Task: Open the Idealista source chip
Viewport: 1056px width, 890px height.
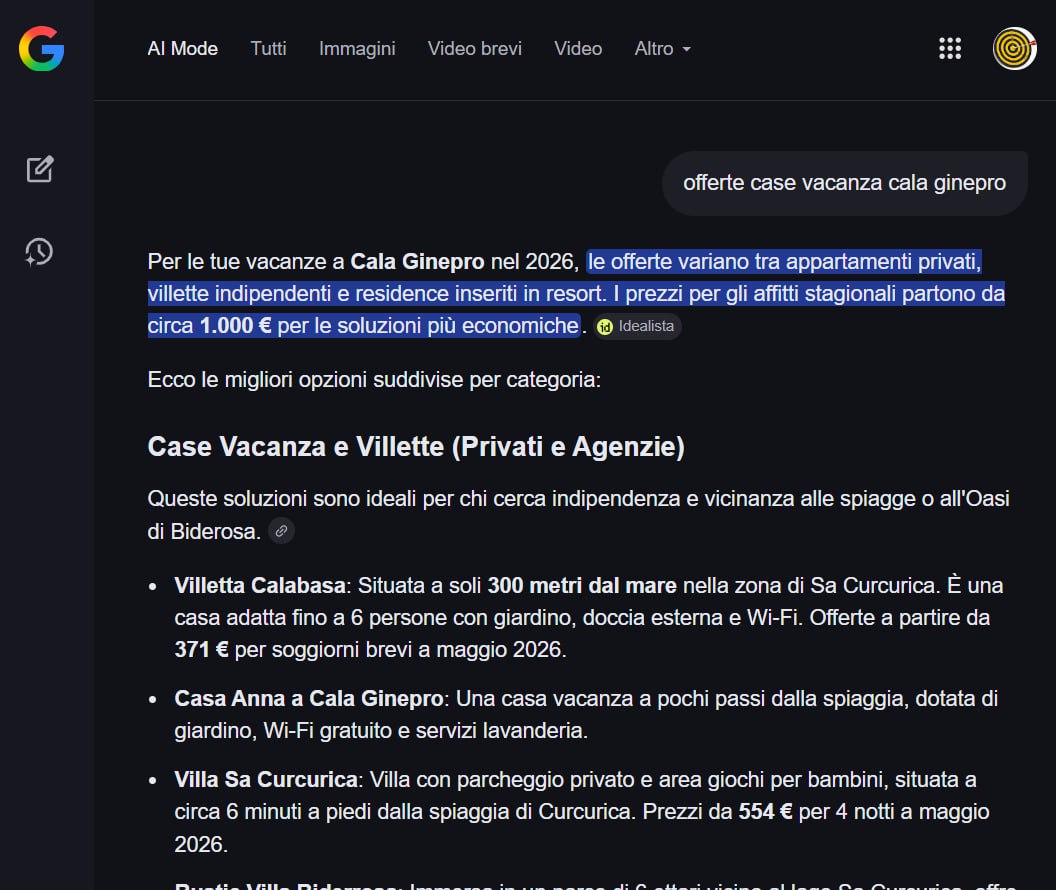Action: coord(637,326)
